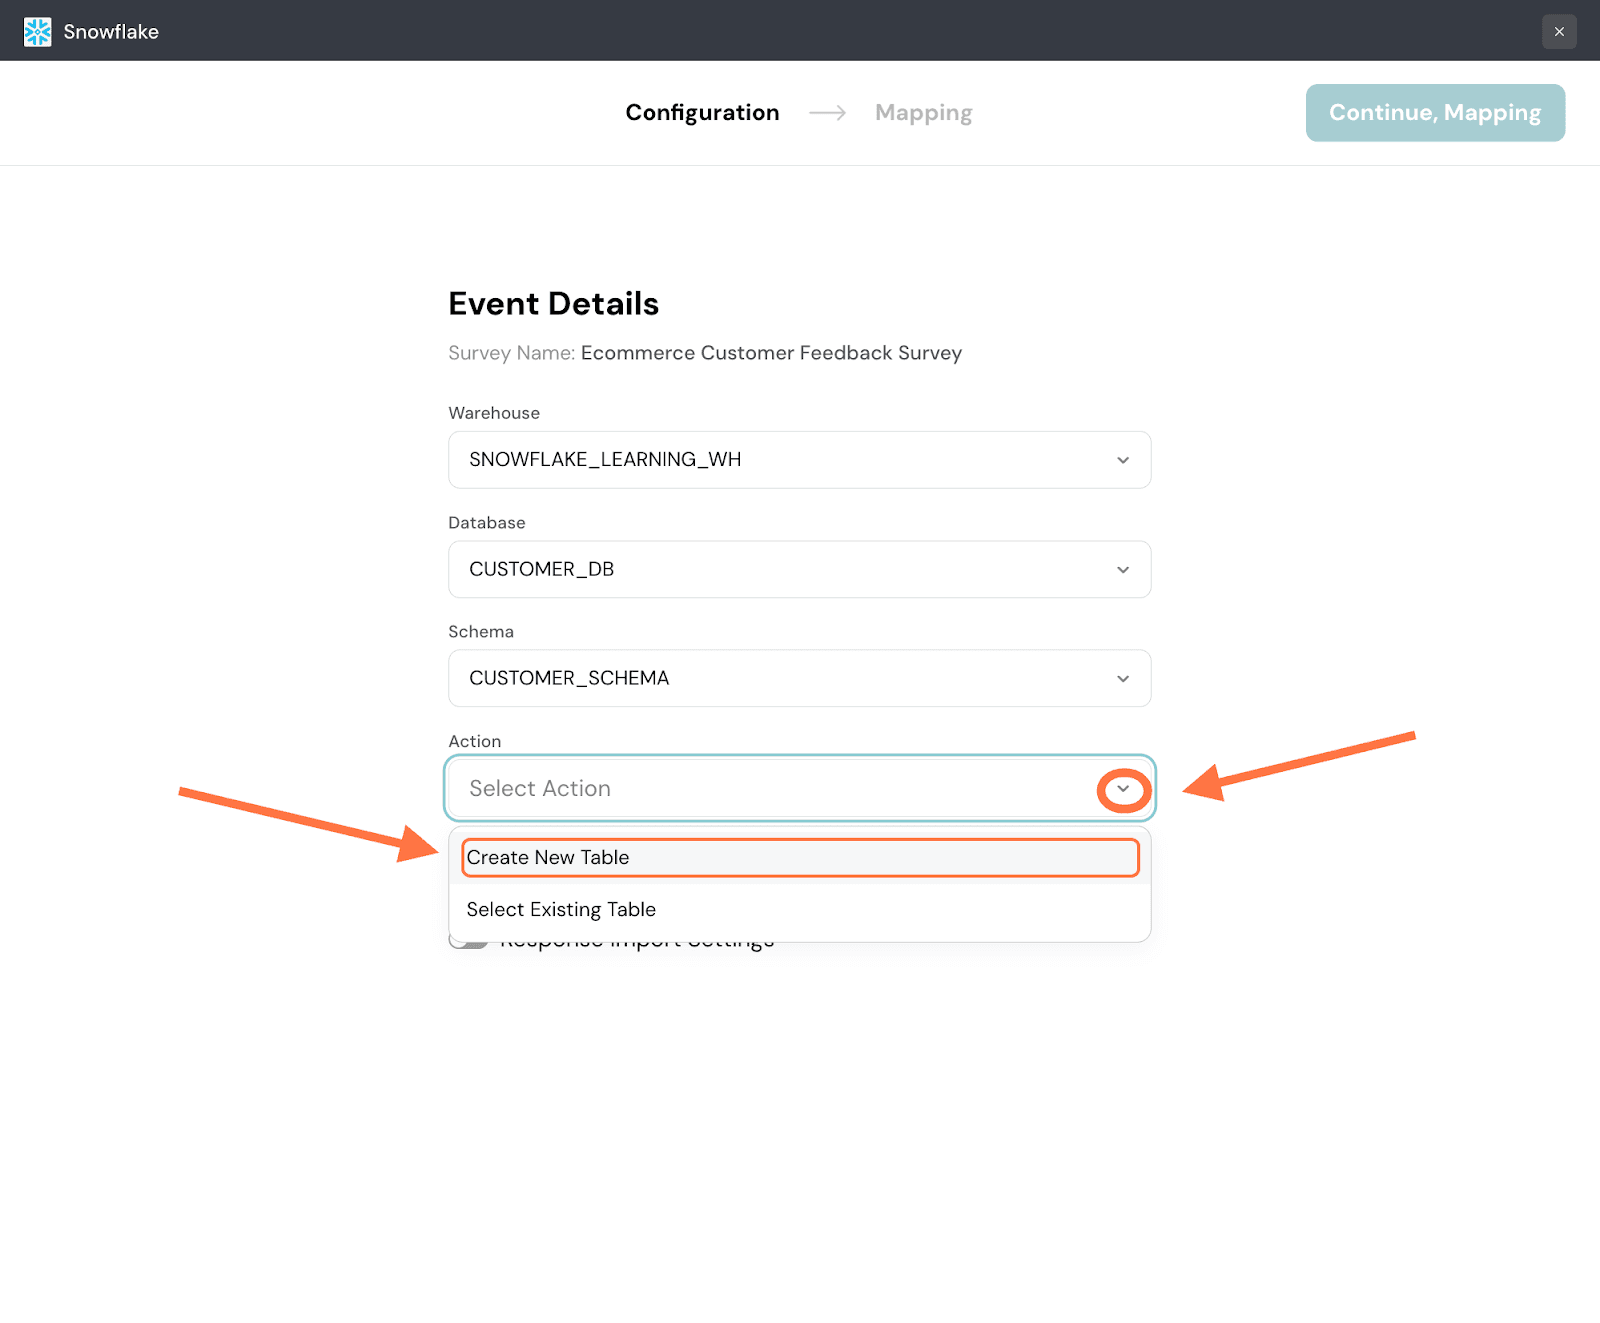This screenshot has height=1323, width=1600.
Task: Click the chevron arrow in the Warehouse field
Action: [x=1122, y=460]
